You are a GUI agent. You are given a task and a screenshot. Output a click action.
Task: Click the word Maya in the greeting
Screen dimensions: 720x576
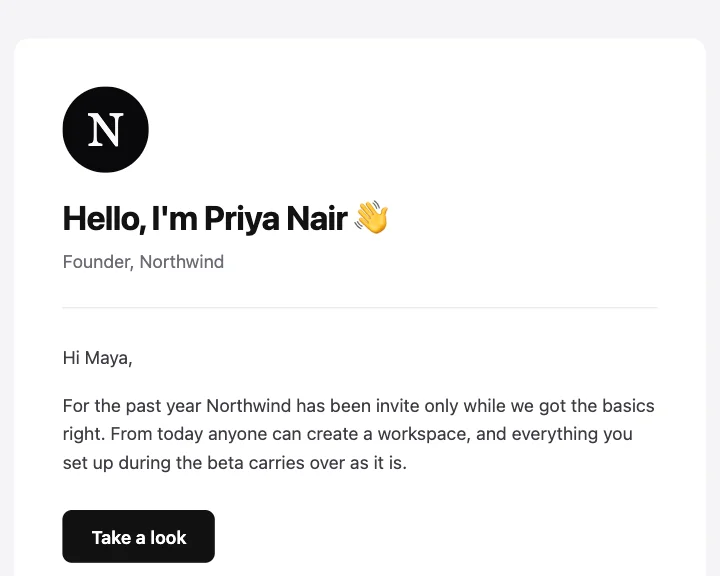[x=108, y=358]
